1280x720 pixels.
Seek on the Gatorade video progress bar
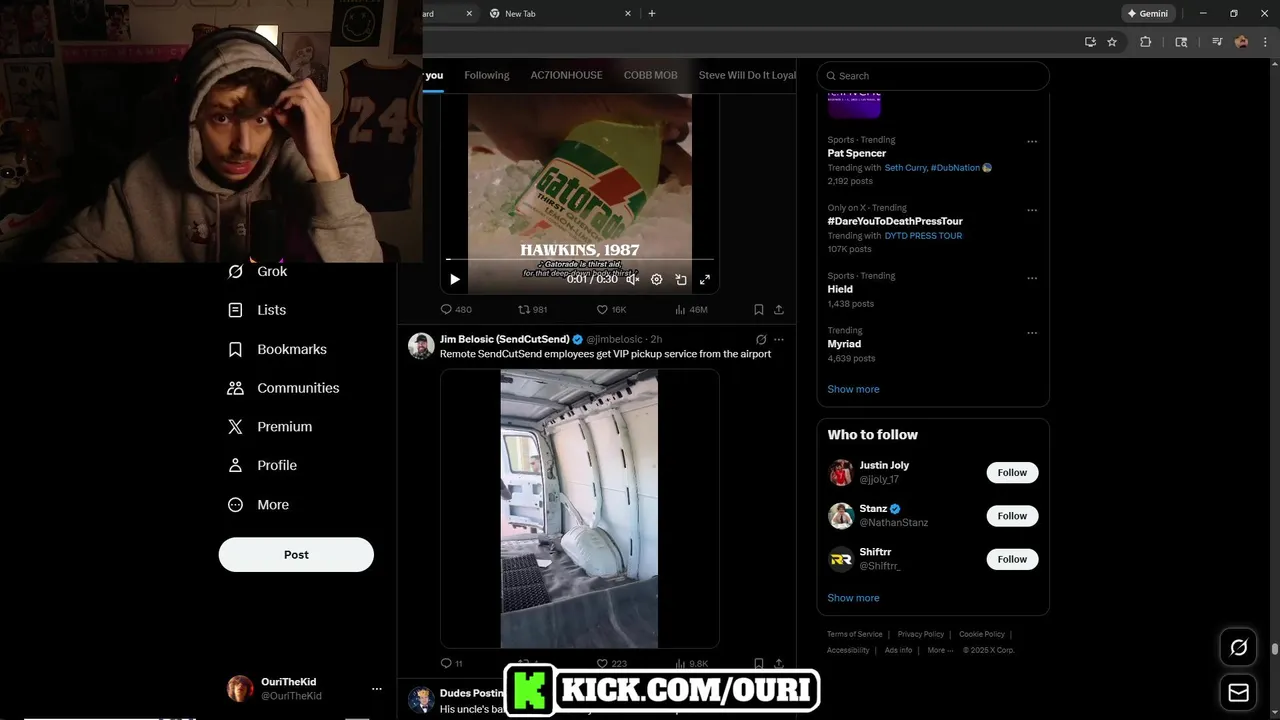(580, 260)
